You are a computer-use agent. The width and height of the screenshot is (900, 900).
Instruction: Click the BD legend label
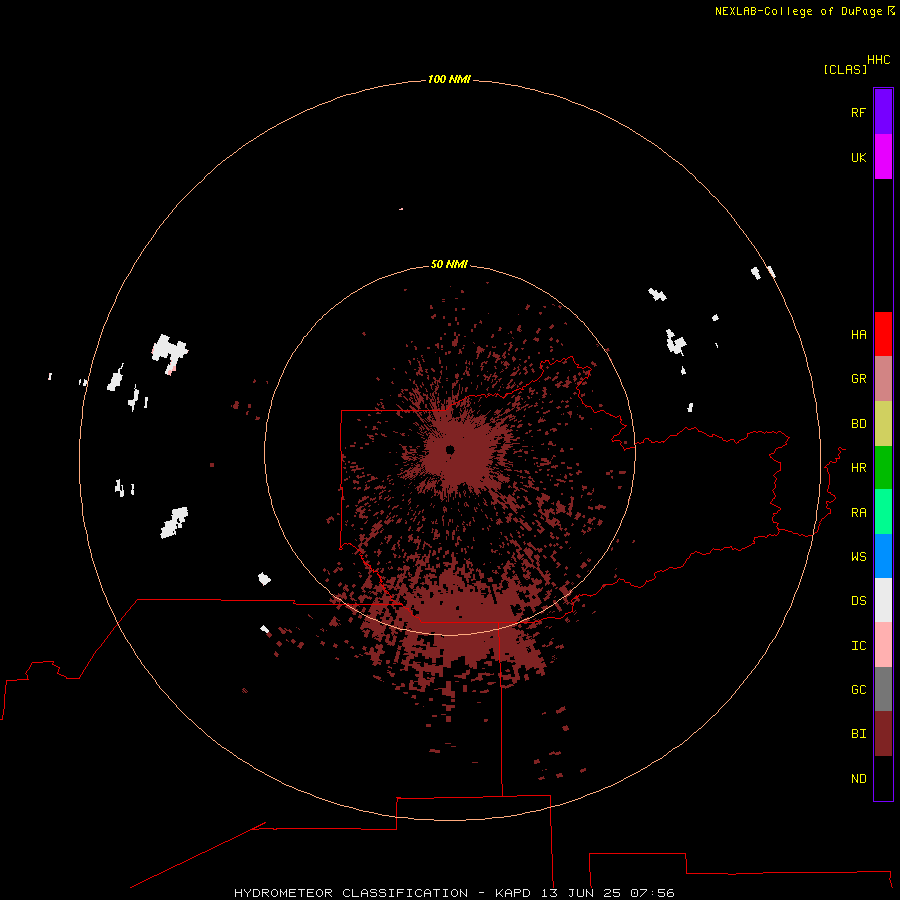859,424
